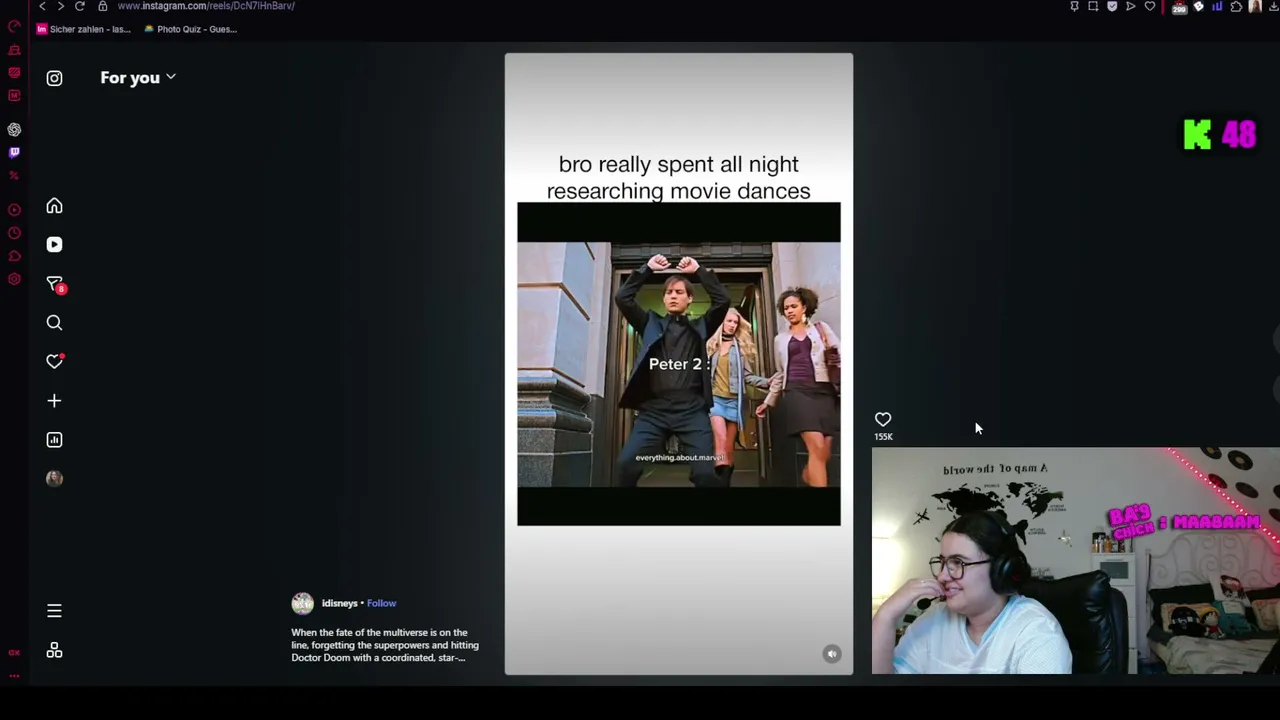Create a new post with plus icon
Screen dimensions: 1280x720
click(54, 401)
